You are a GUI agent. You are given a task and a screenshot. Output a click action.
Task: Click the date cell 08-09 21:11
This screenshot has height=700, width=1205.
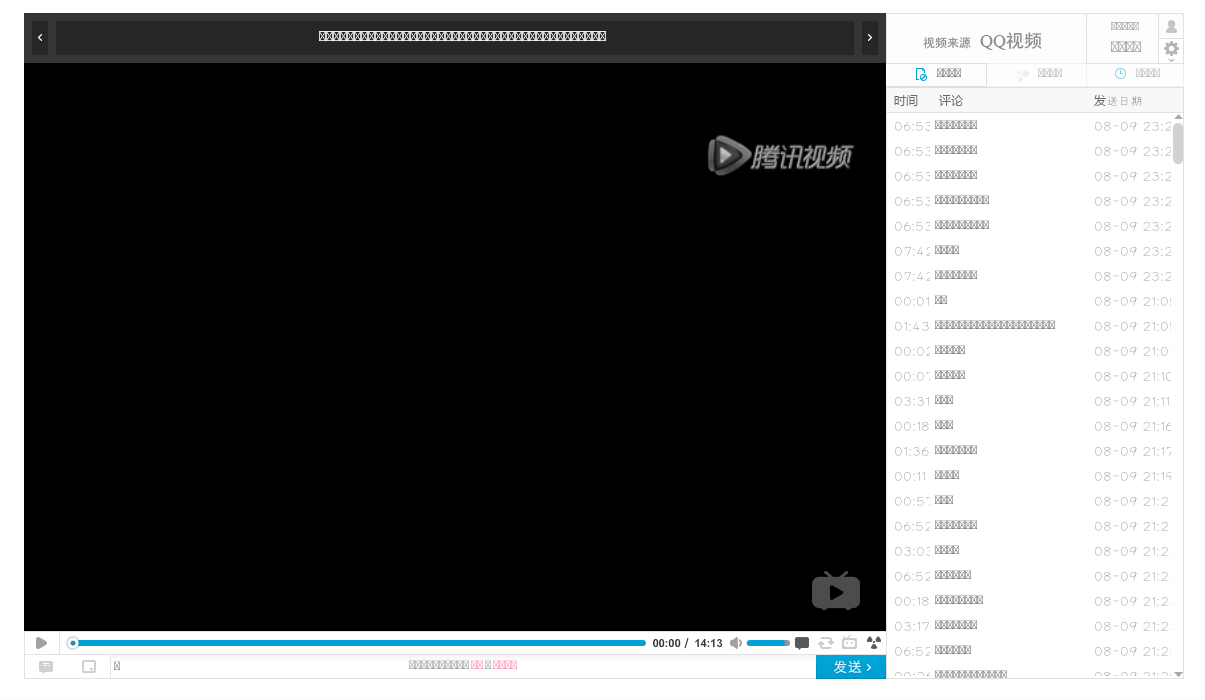pyautogui.click(x=1132, y=401)
